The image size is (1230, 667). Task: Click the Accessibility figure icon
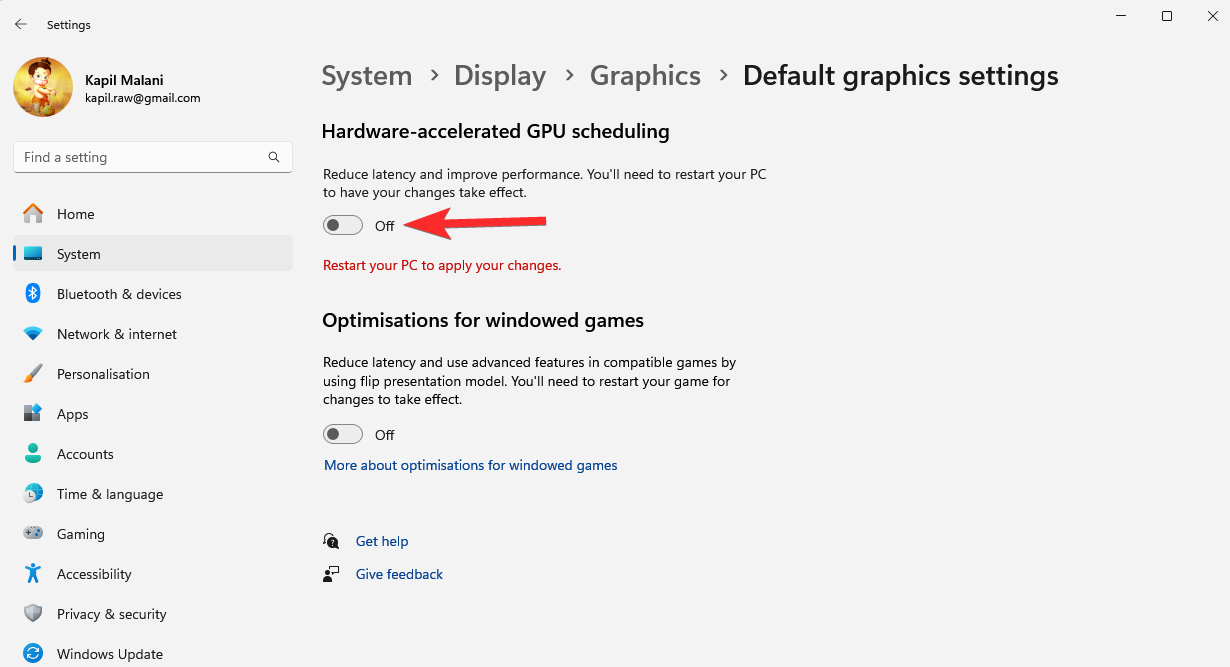pos(33,574)
